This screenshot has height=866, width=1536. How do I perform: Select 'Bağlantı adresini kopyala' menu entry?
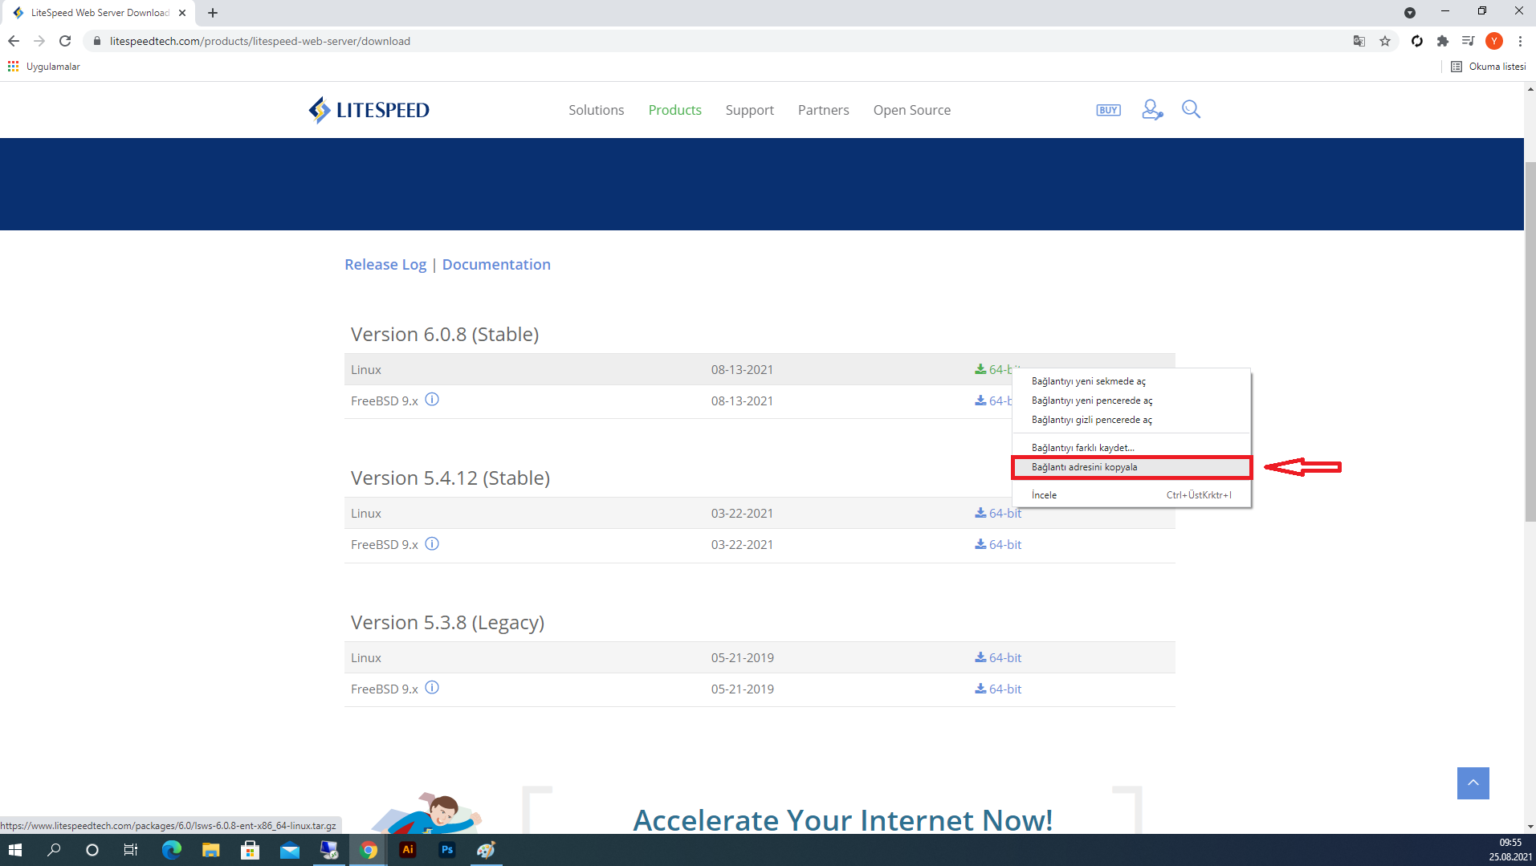click(x=1131, y=467)
